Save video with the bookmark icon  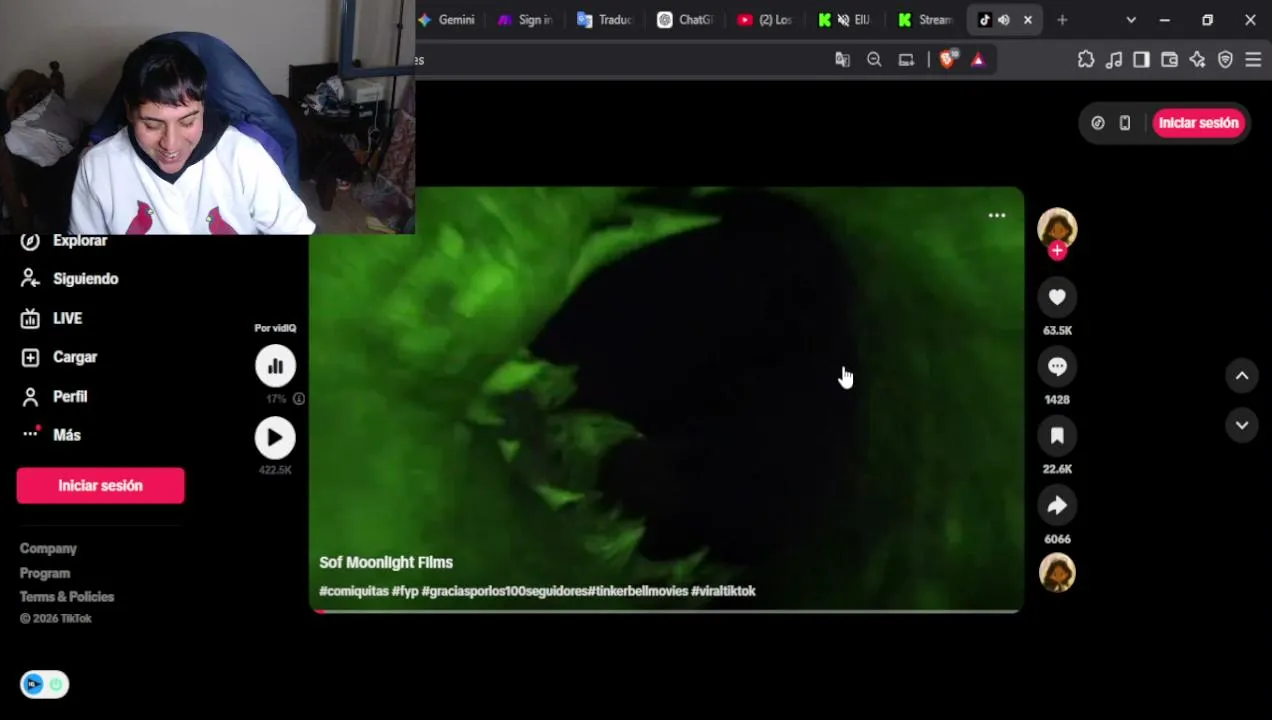tap(1057, 436)
